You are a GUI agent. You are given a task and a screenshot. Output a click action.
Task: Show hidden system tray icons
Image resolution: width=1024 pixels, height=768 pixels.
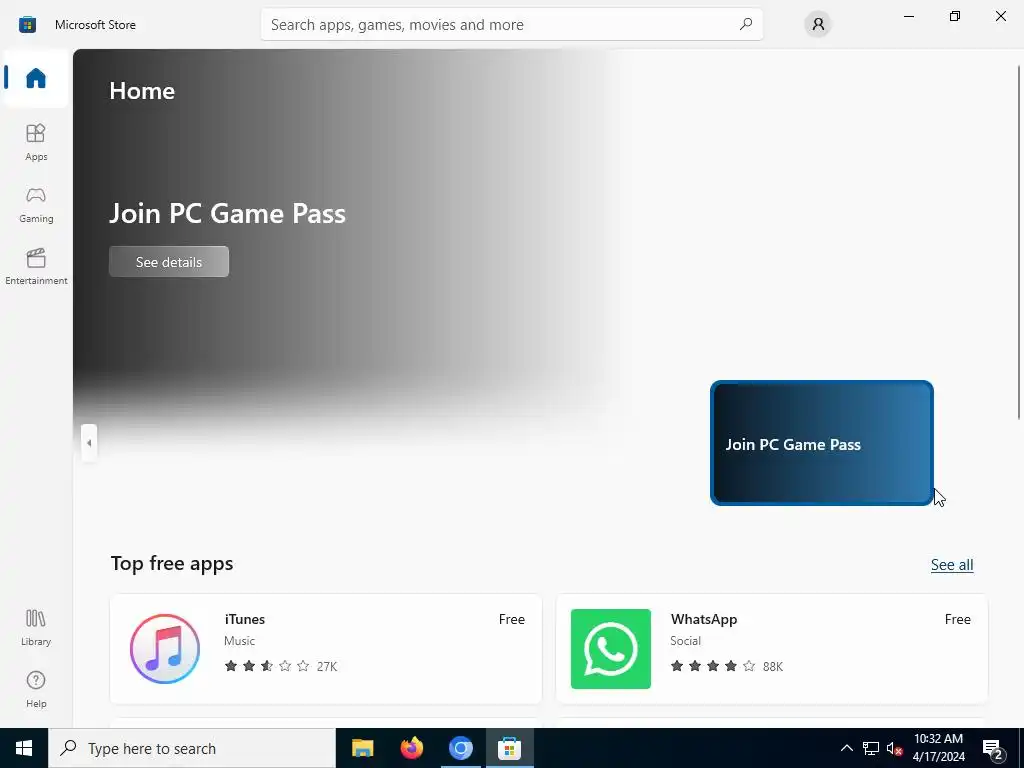point(846,748)
